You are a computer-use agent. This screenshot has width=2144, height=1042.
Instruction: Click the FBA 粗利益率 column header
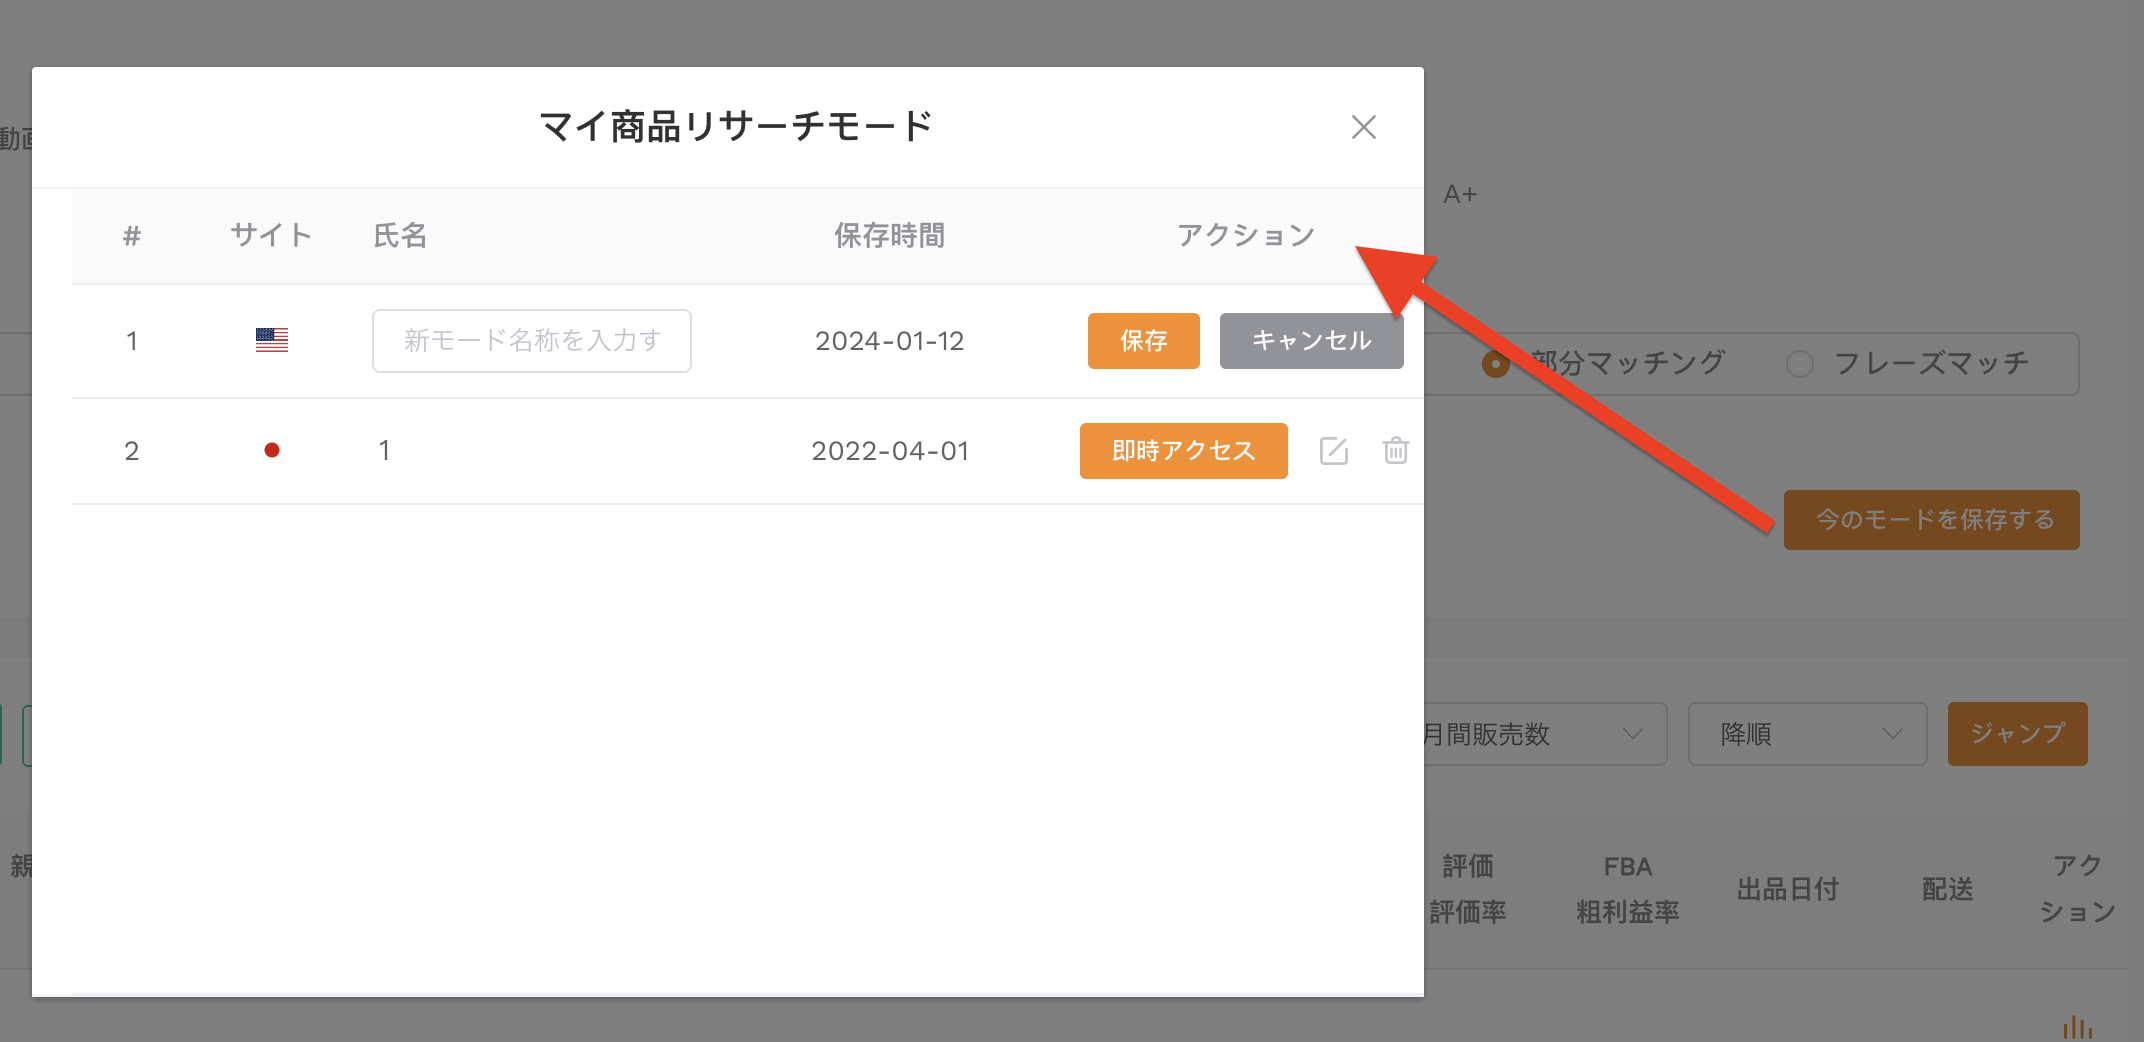coord(1627,889)
